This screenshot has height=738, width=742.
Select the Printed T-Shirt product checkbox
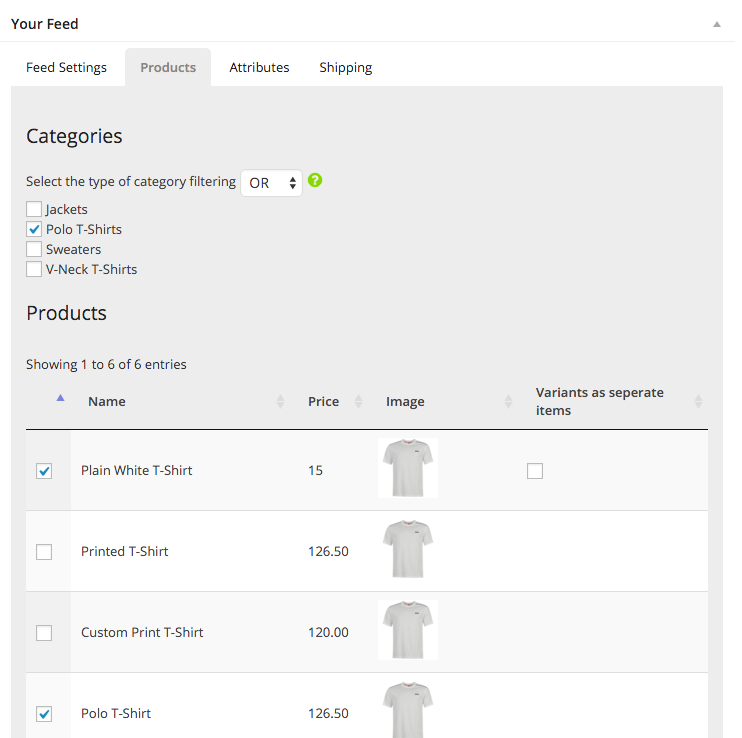pos(44,552)
